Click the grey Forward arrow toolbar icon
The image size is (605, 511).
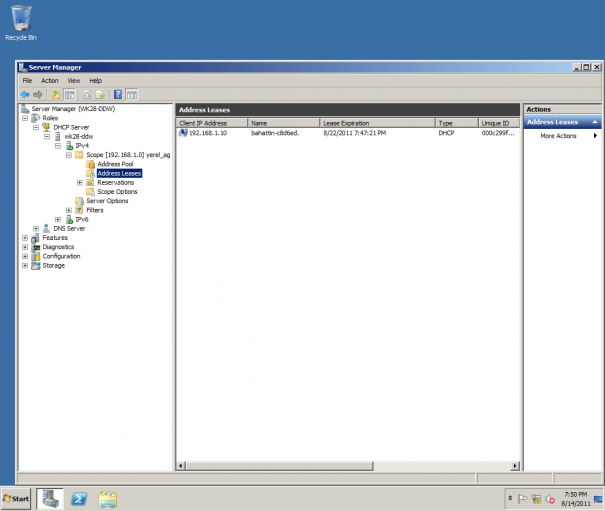(38, 95)
